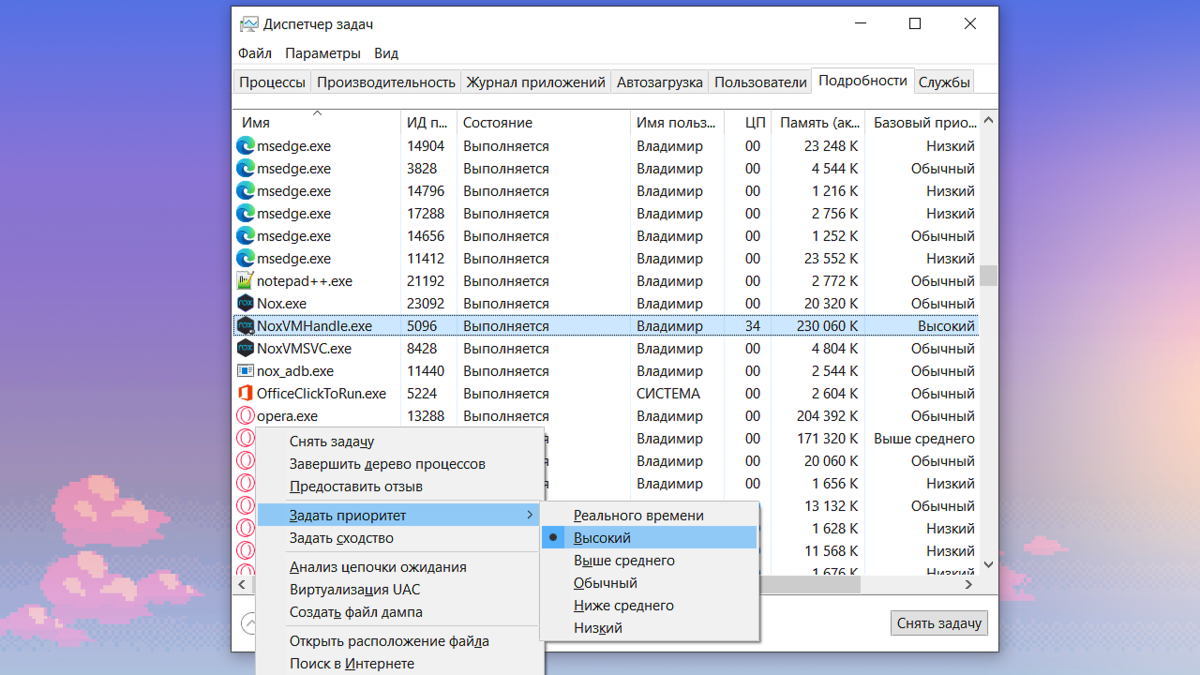Choose Анализ цепочки ожидания
The height and width of the screenshot is (675, 1200).
pyautogui.click(x=400, y=567)
